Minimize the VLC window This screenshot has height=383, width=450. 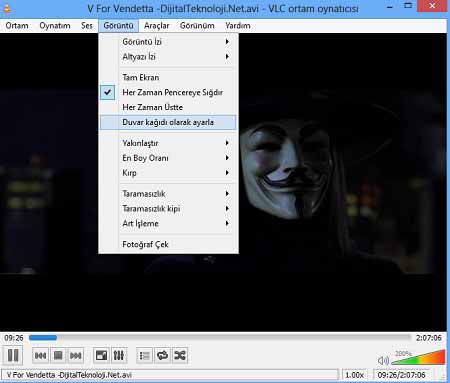[390, 6]
